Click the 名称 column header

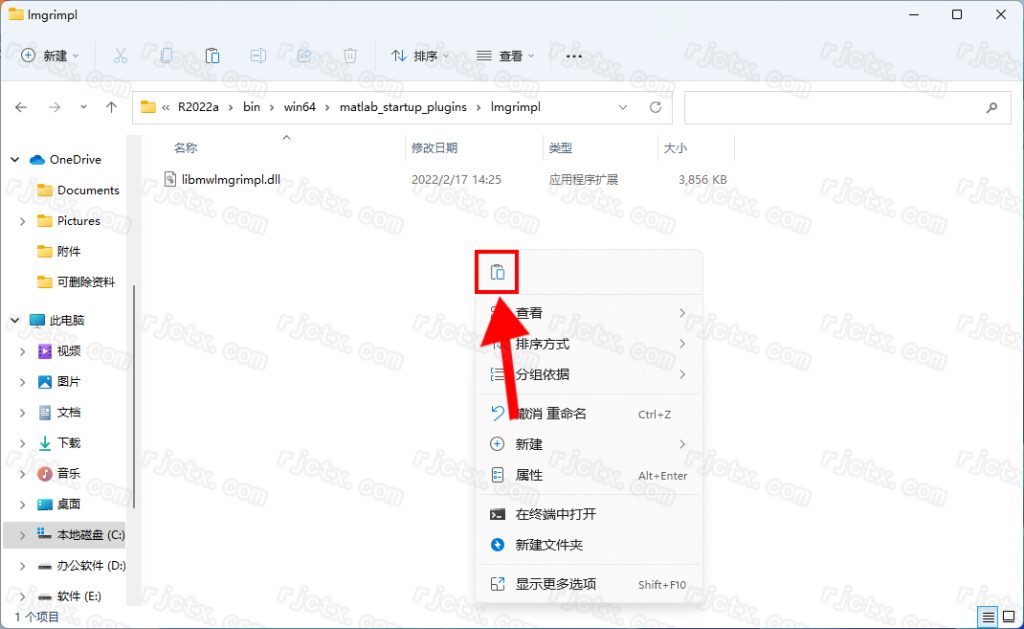186,148
